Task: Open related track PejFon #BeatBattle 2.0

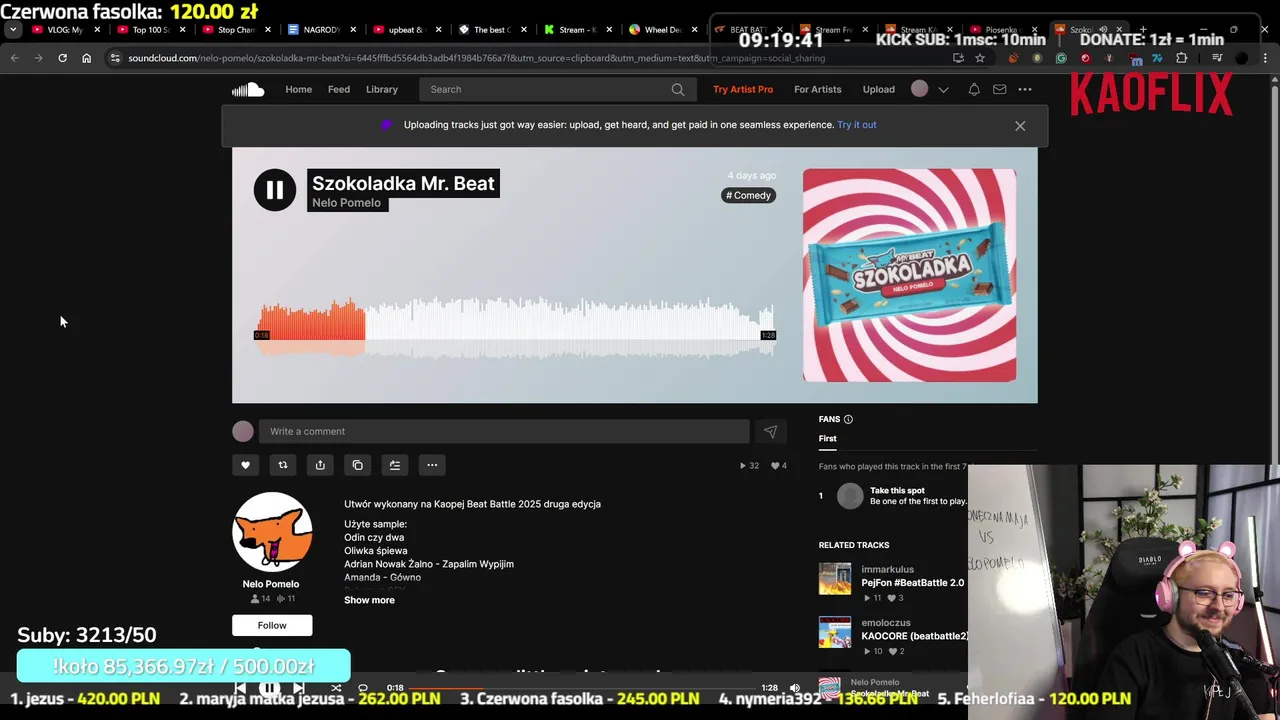Action: click(x=912, y=583)
